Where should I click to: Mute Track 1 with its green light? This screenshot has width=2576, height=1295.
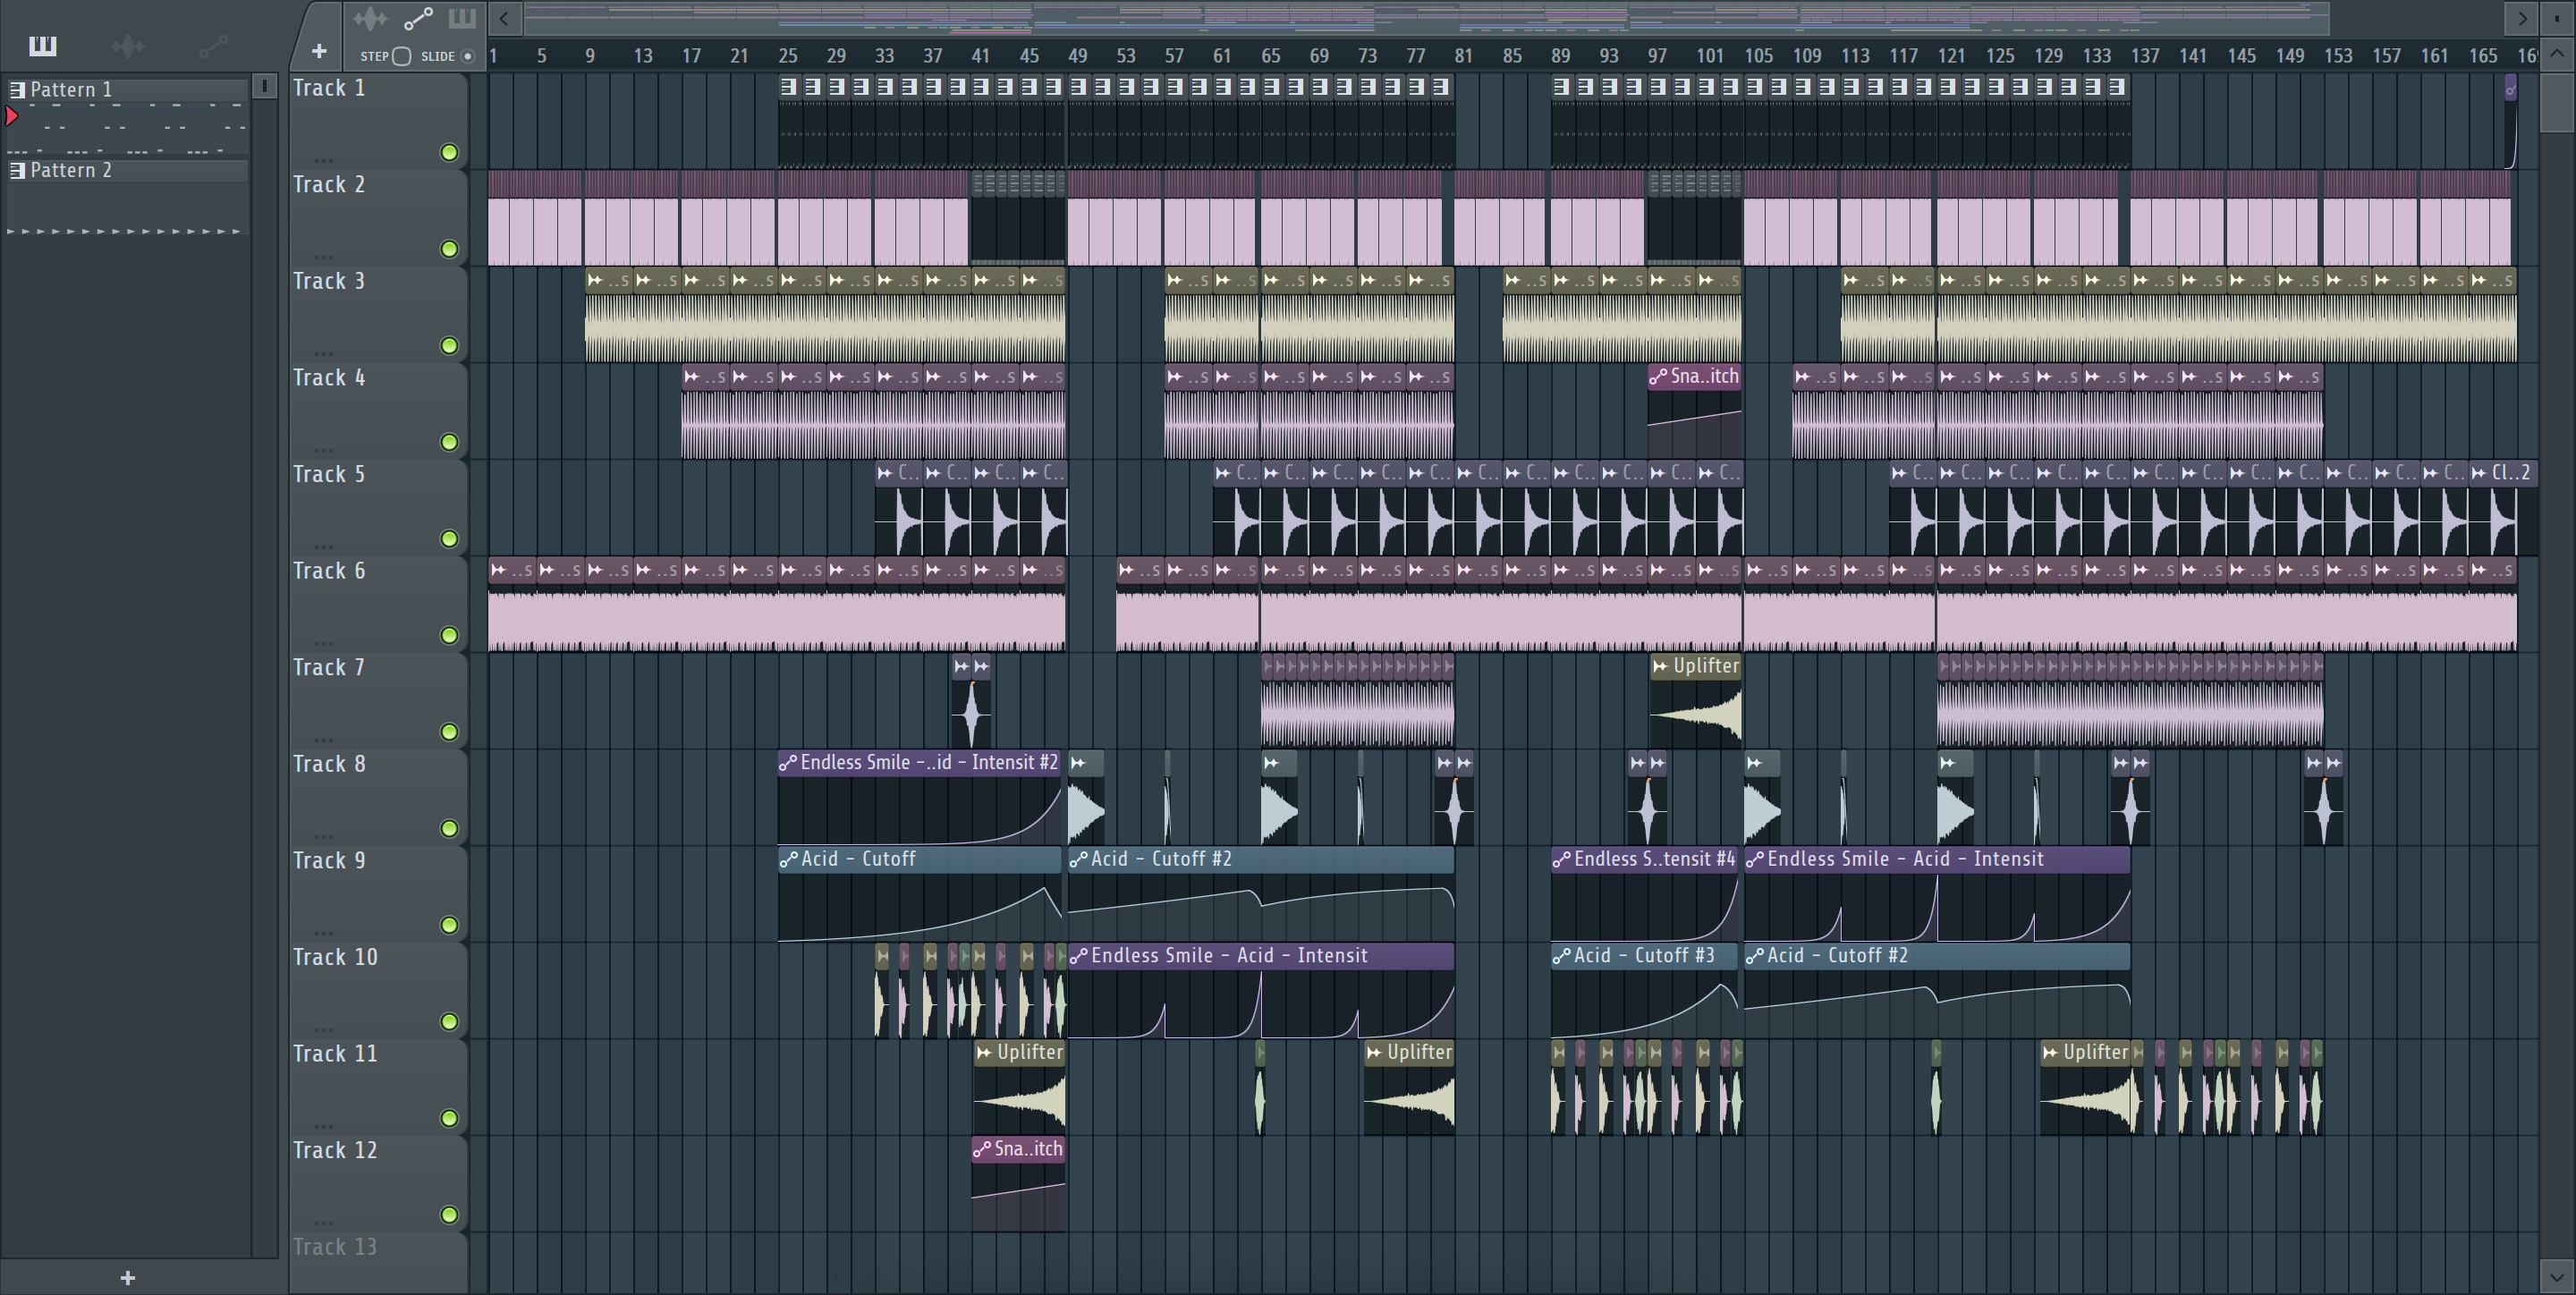(449, 152)
